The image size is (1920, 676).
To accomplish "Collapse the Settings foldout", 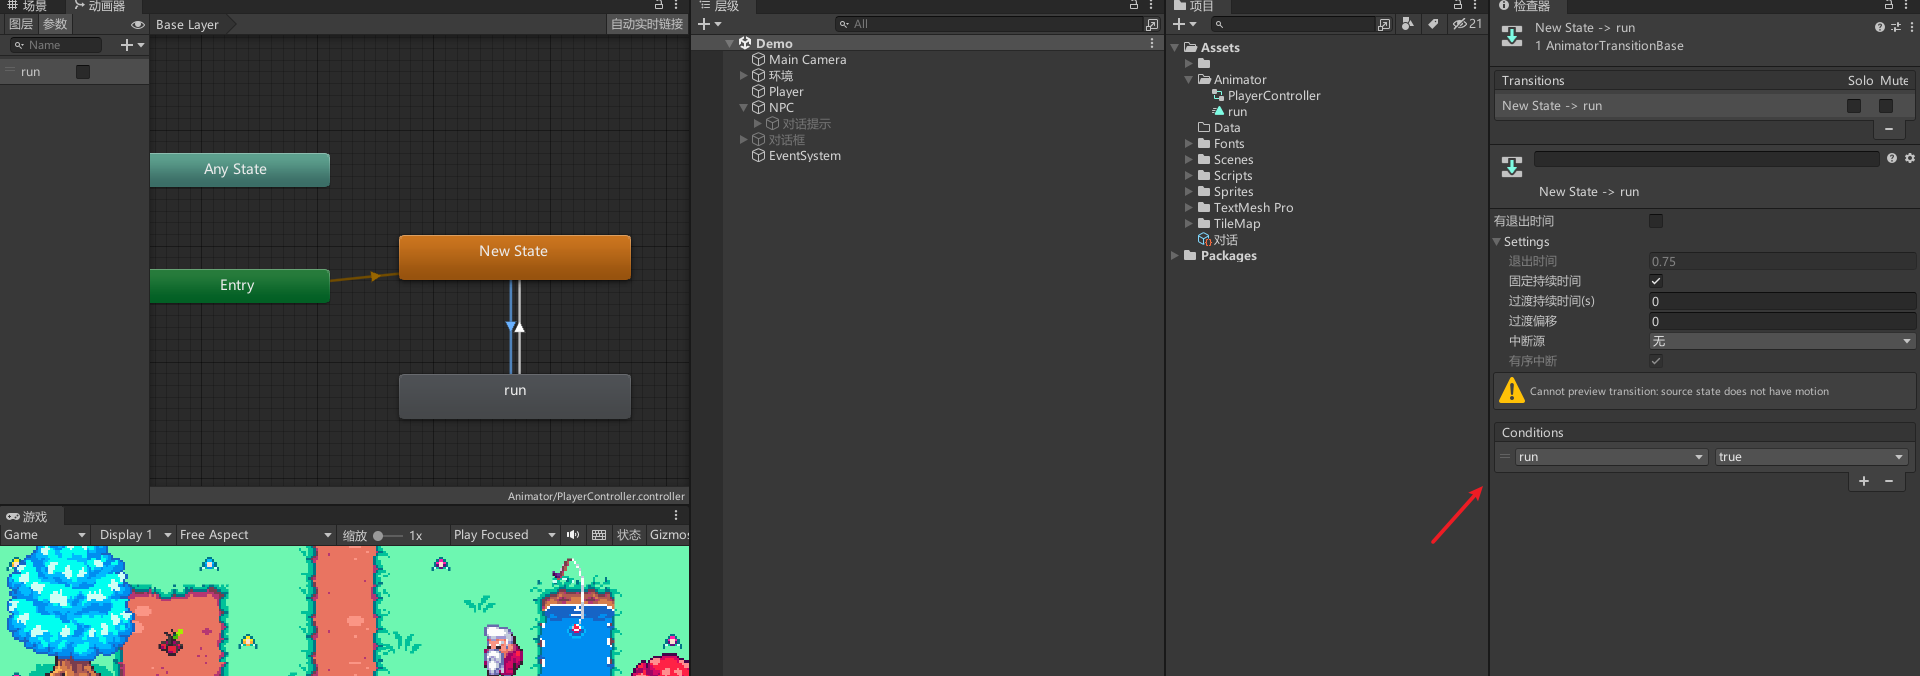I will [1497, 242].
